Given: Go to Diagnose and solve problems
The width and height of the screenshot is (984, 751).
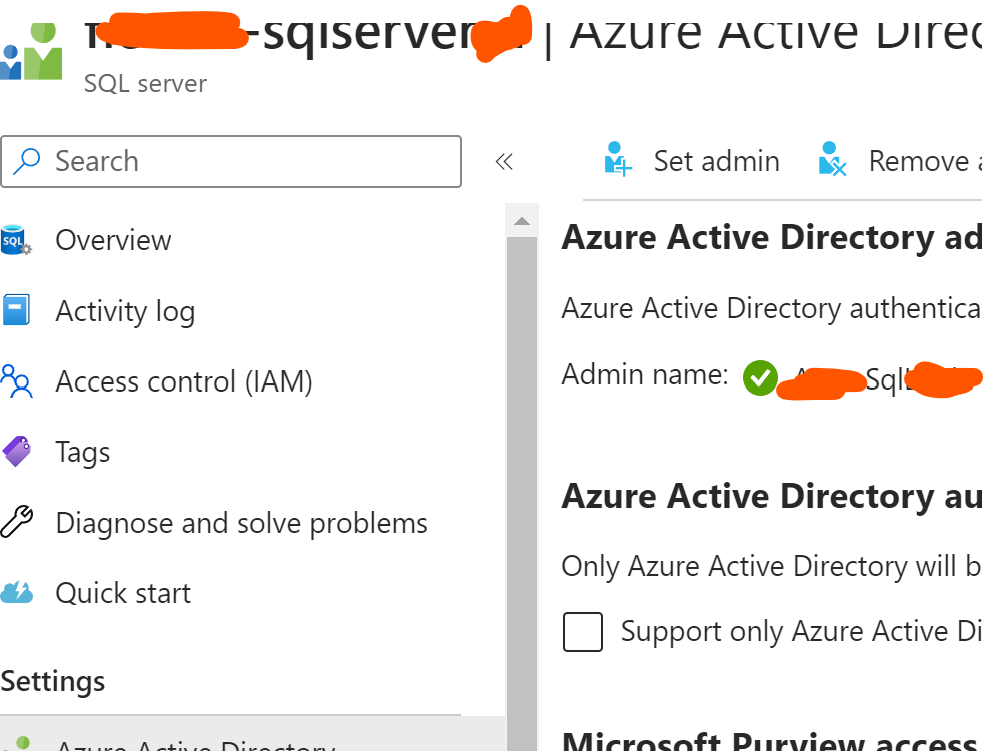Looking at the screenshot, I should 241,523.
